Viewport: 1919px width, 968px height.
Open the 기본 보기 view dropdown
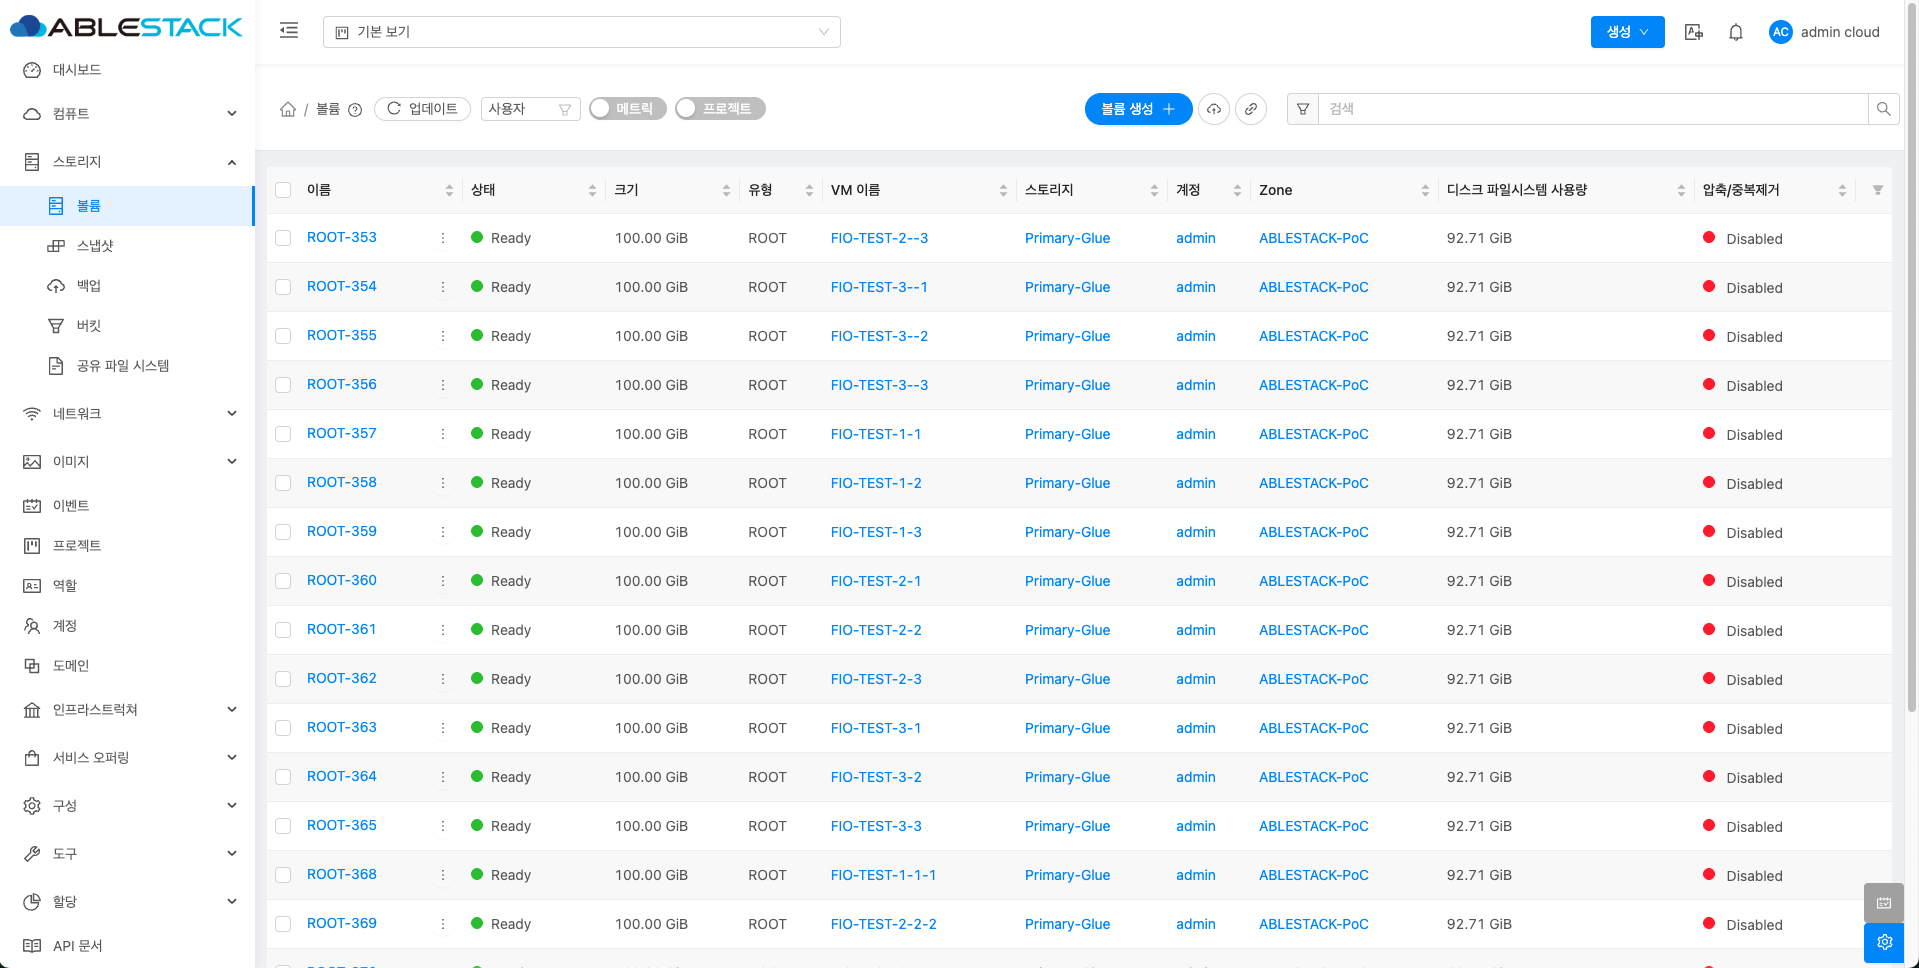(x=581, y=32)
